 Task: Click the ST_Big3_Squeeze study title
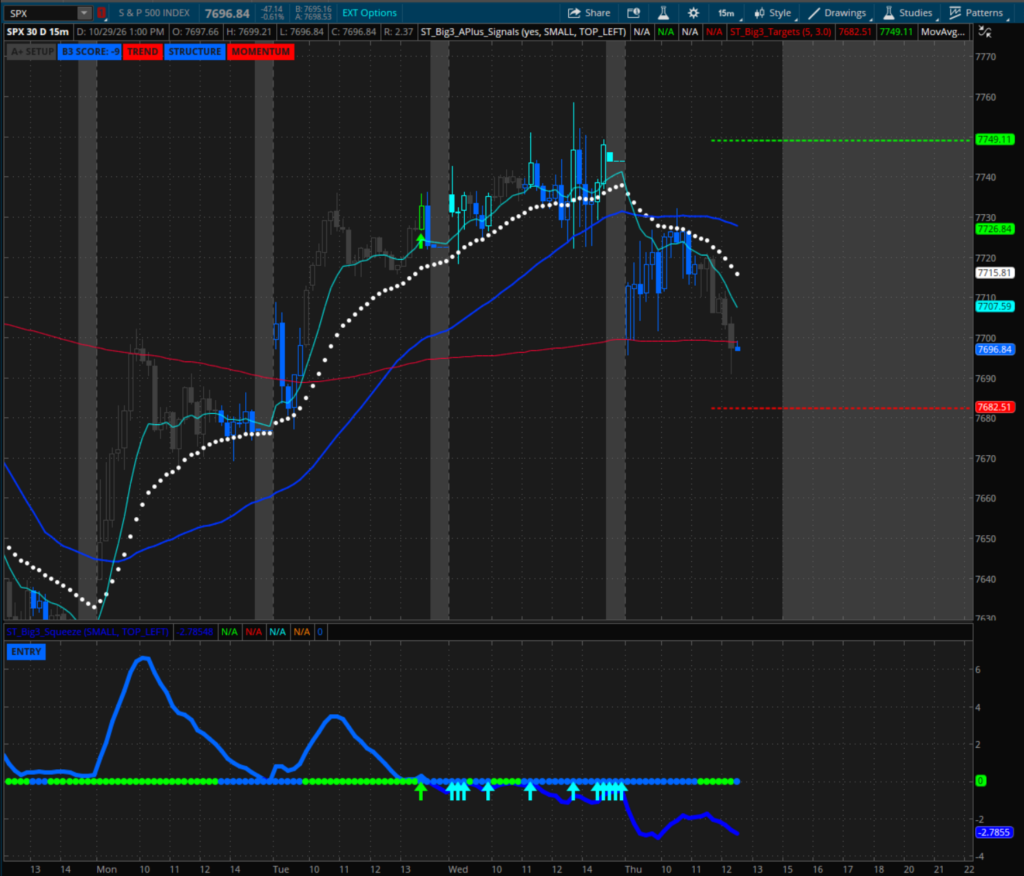point(87,632)
